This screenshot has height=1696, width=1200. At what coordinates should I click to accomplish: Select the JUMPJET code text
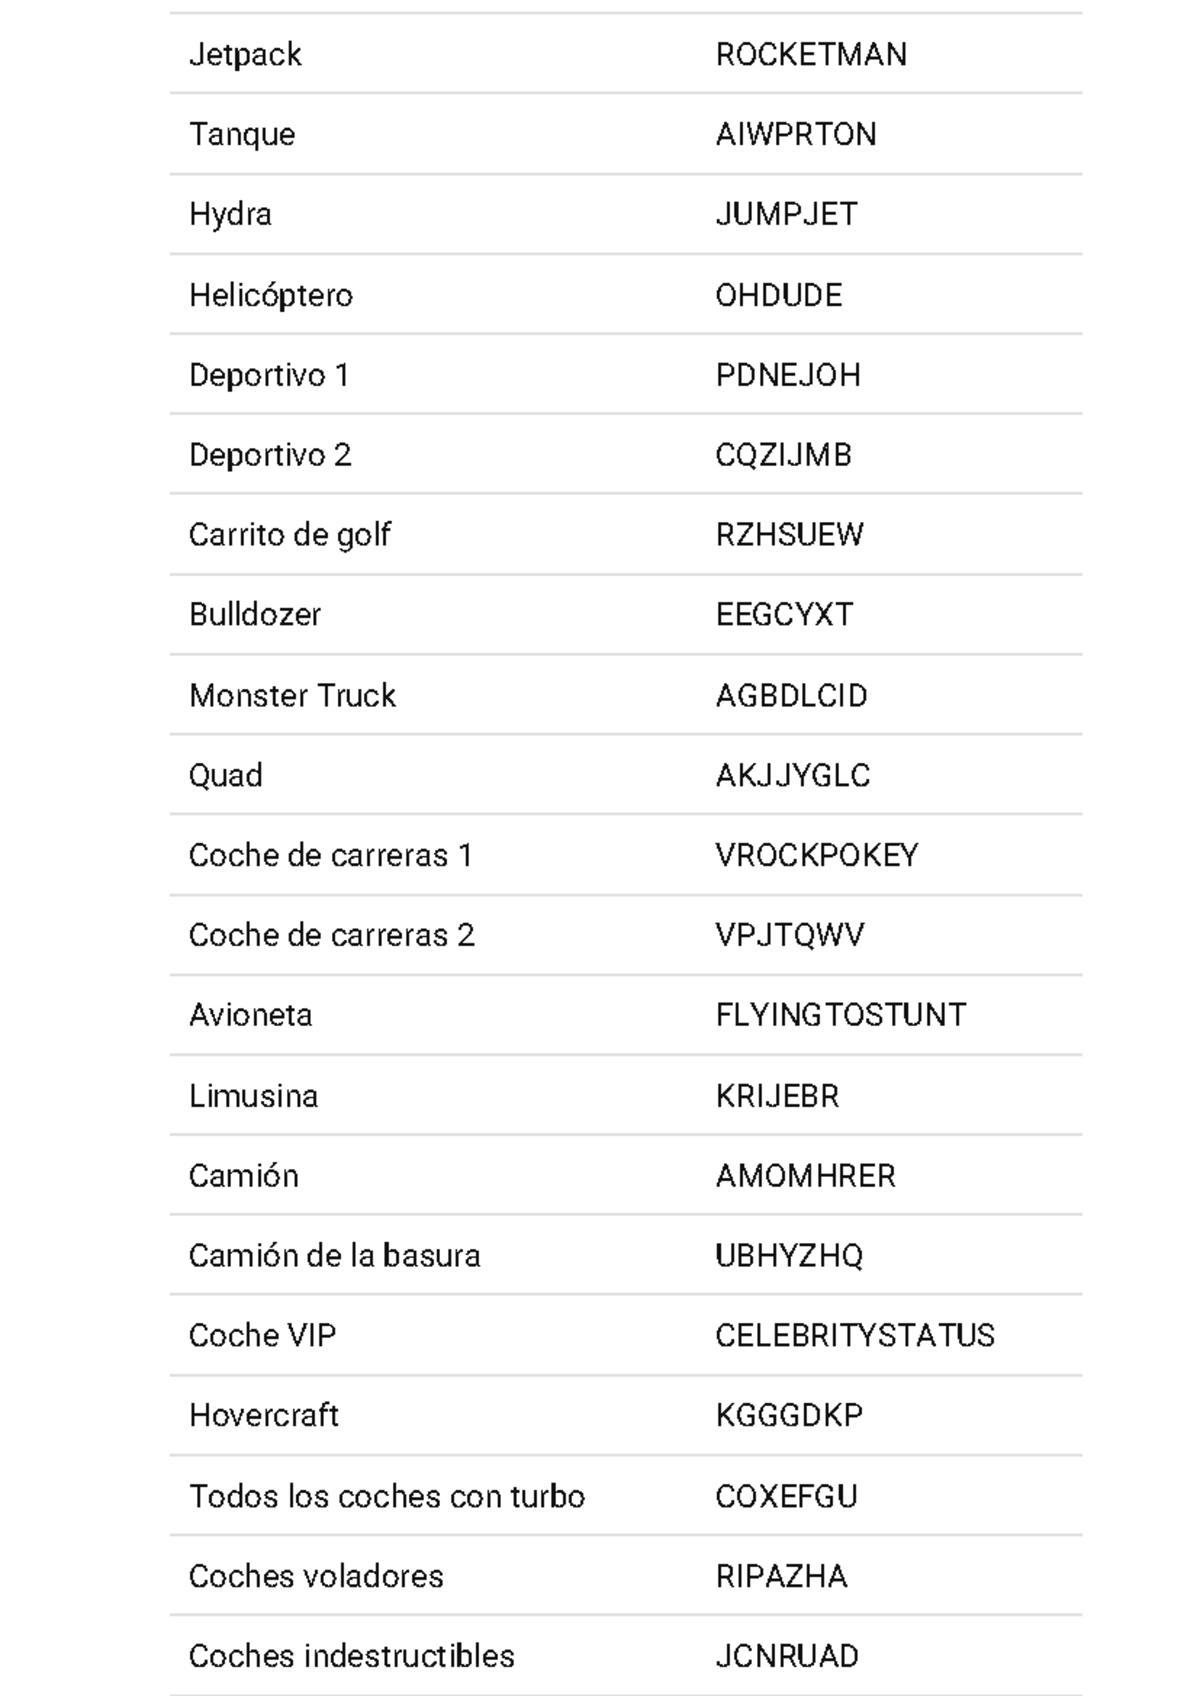point(787,214)
